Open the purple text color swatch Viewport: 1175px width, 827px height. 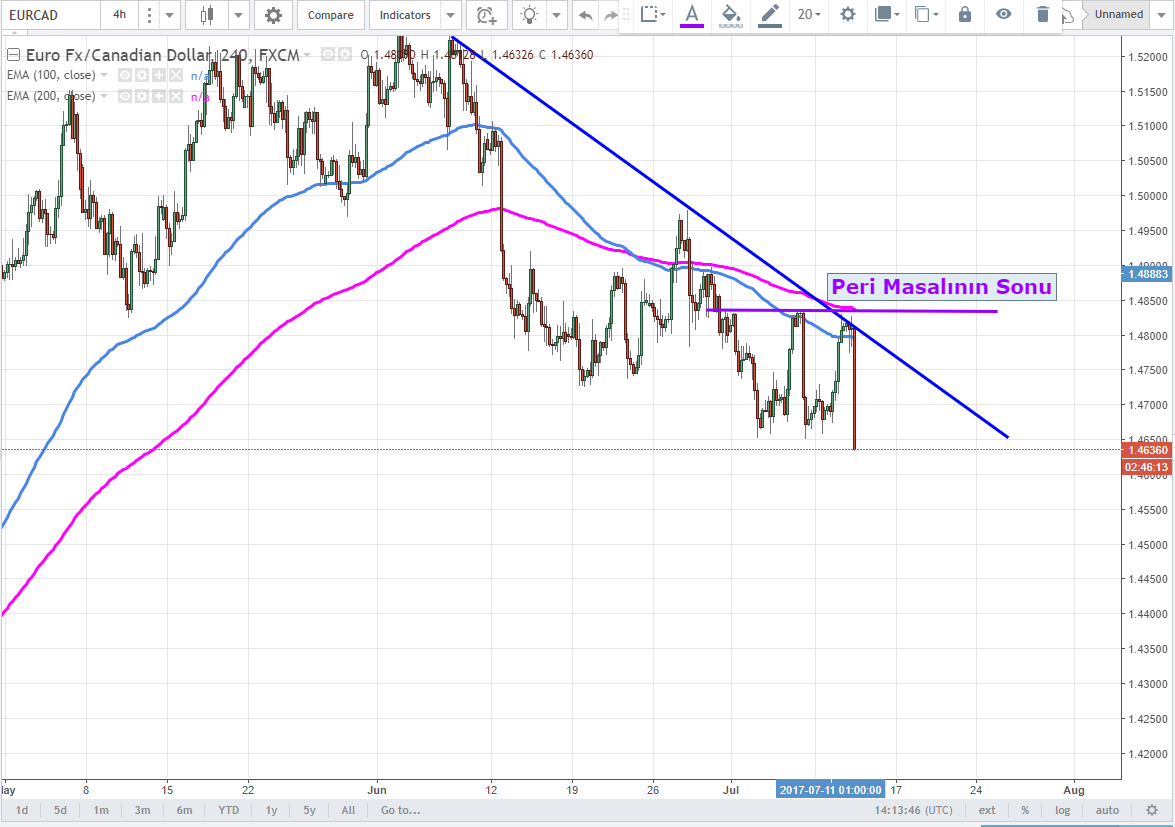pos(691,14)
